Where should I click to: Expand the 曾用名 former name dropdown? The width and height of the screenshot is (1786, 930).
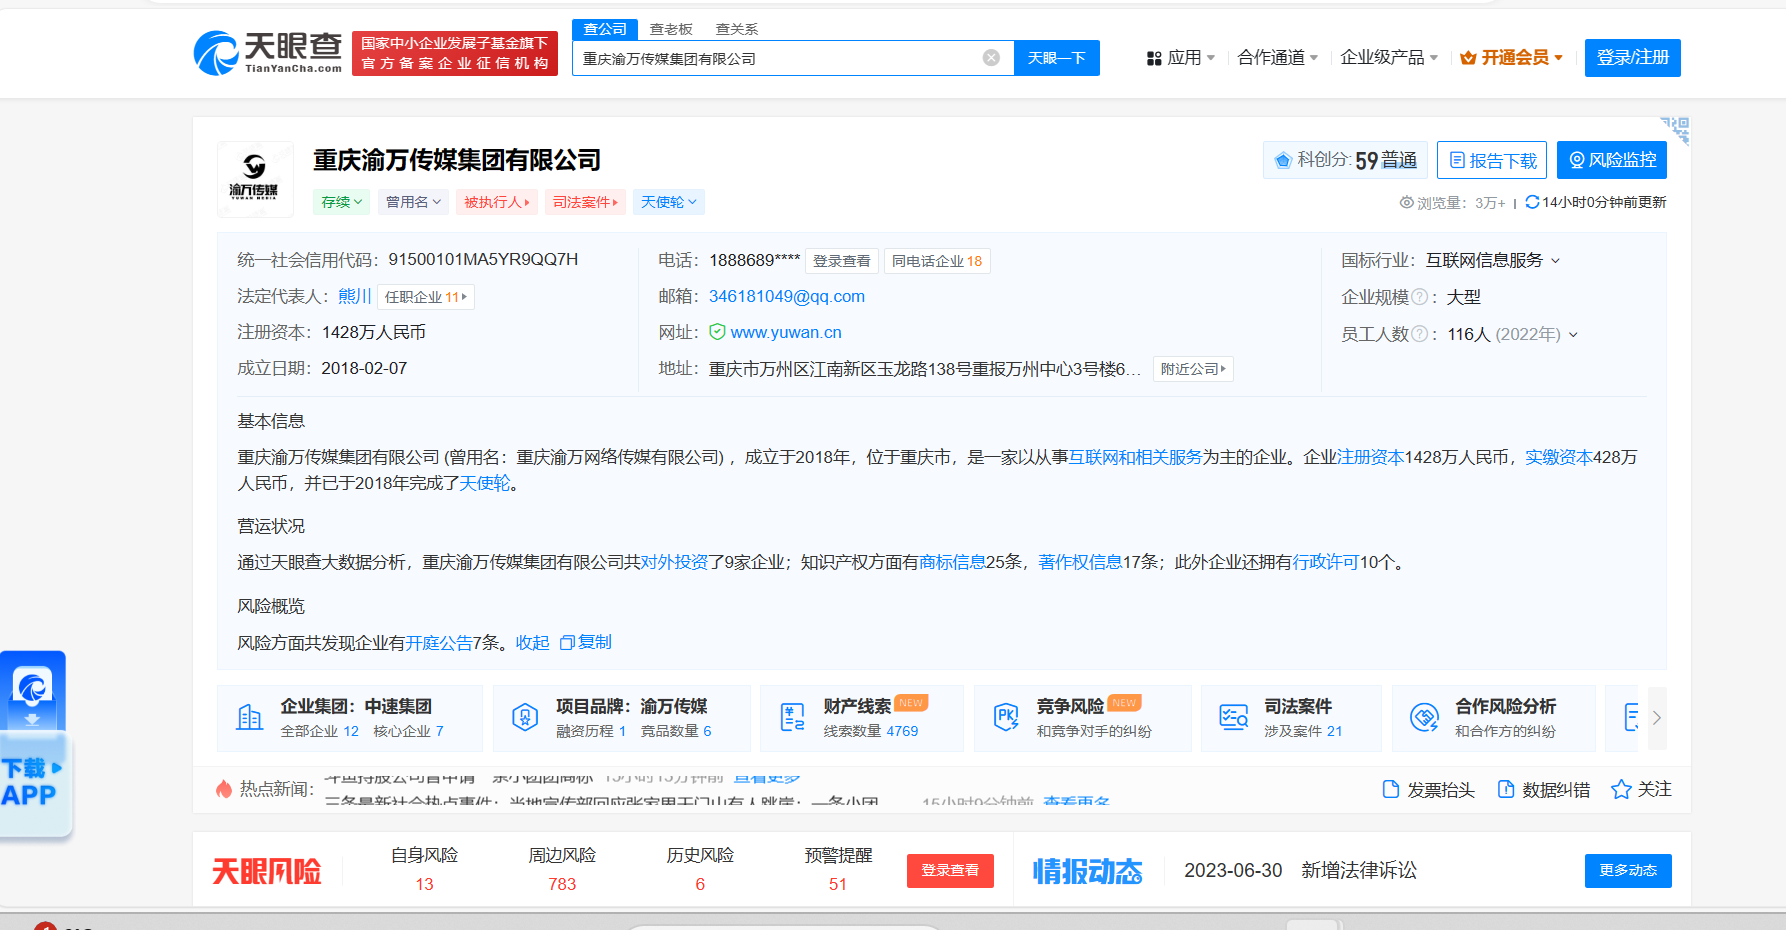413,202
